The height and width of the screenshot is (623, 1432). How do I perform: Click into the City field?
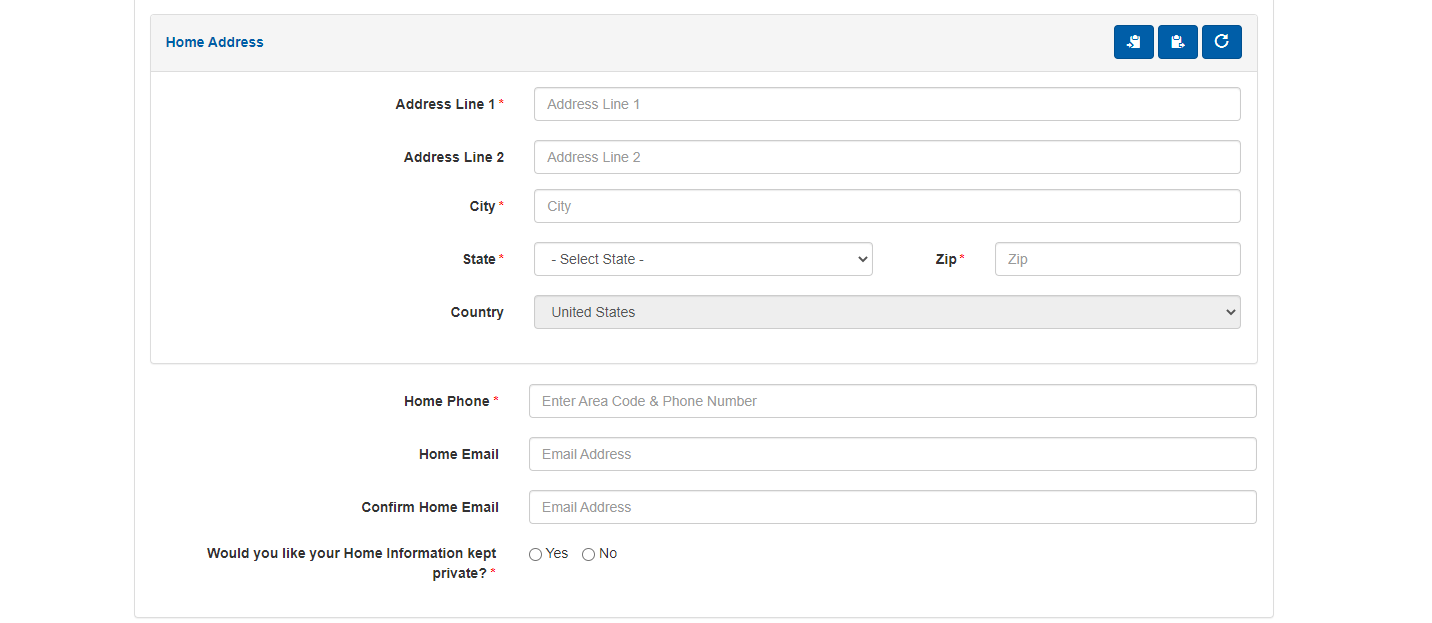click(887, 206)
